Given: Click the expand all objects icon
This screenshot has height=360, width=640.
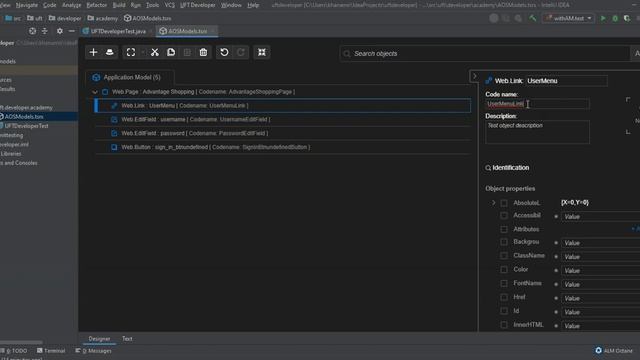Looking at the screenshot, I should click(x=262, y=52).
